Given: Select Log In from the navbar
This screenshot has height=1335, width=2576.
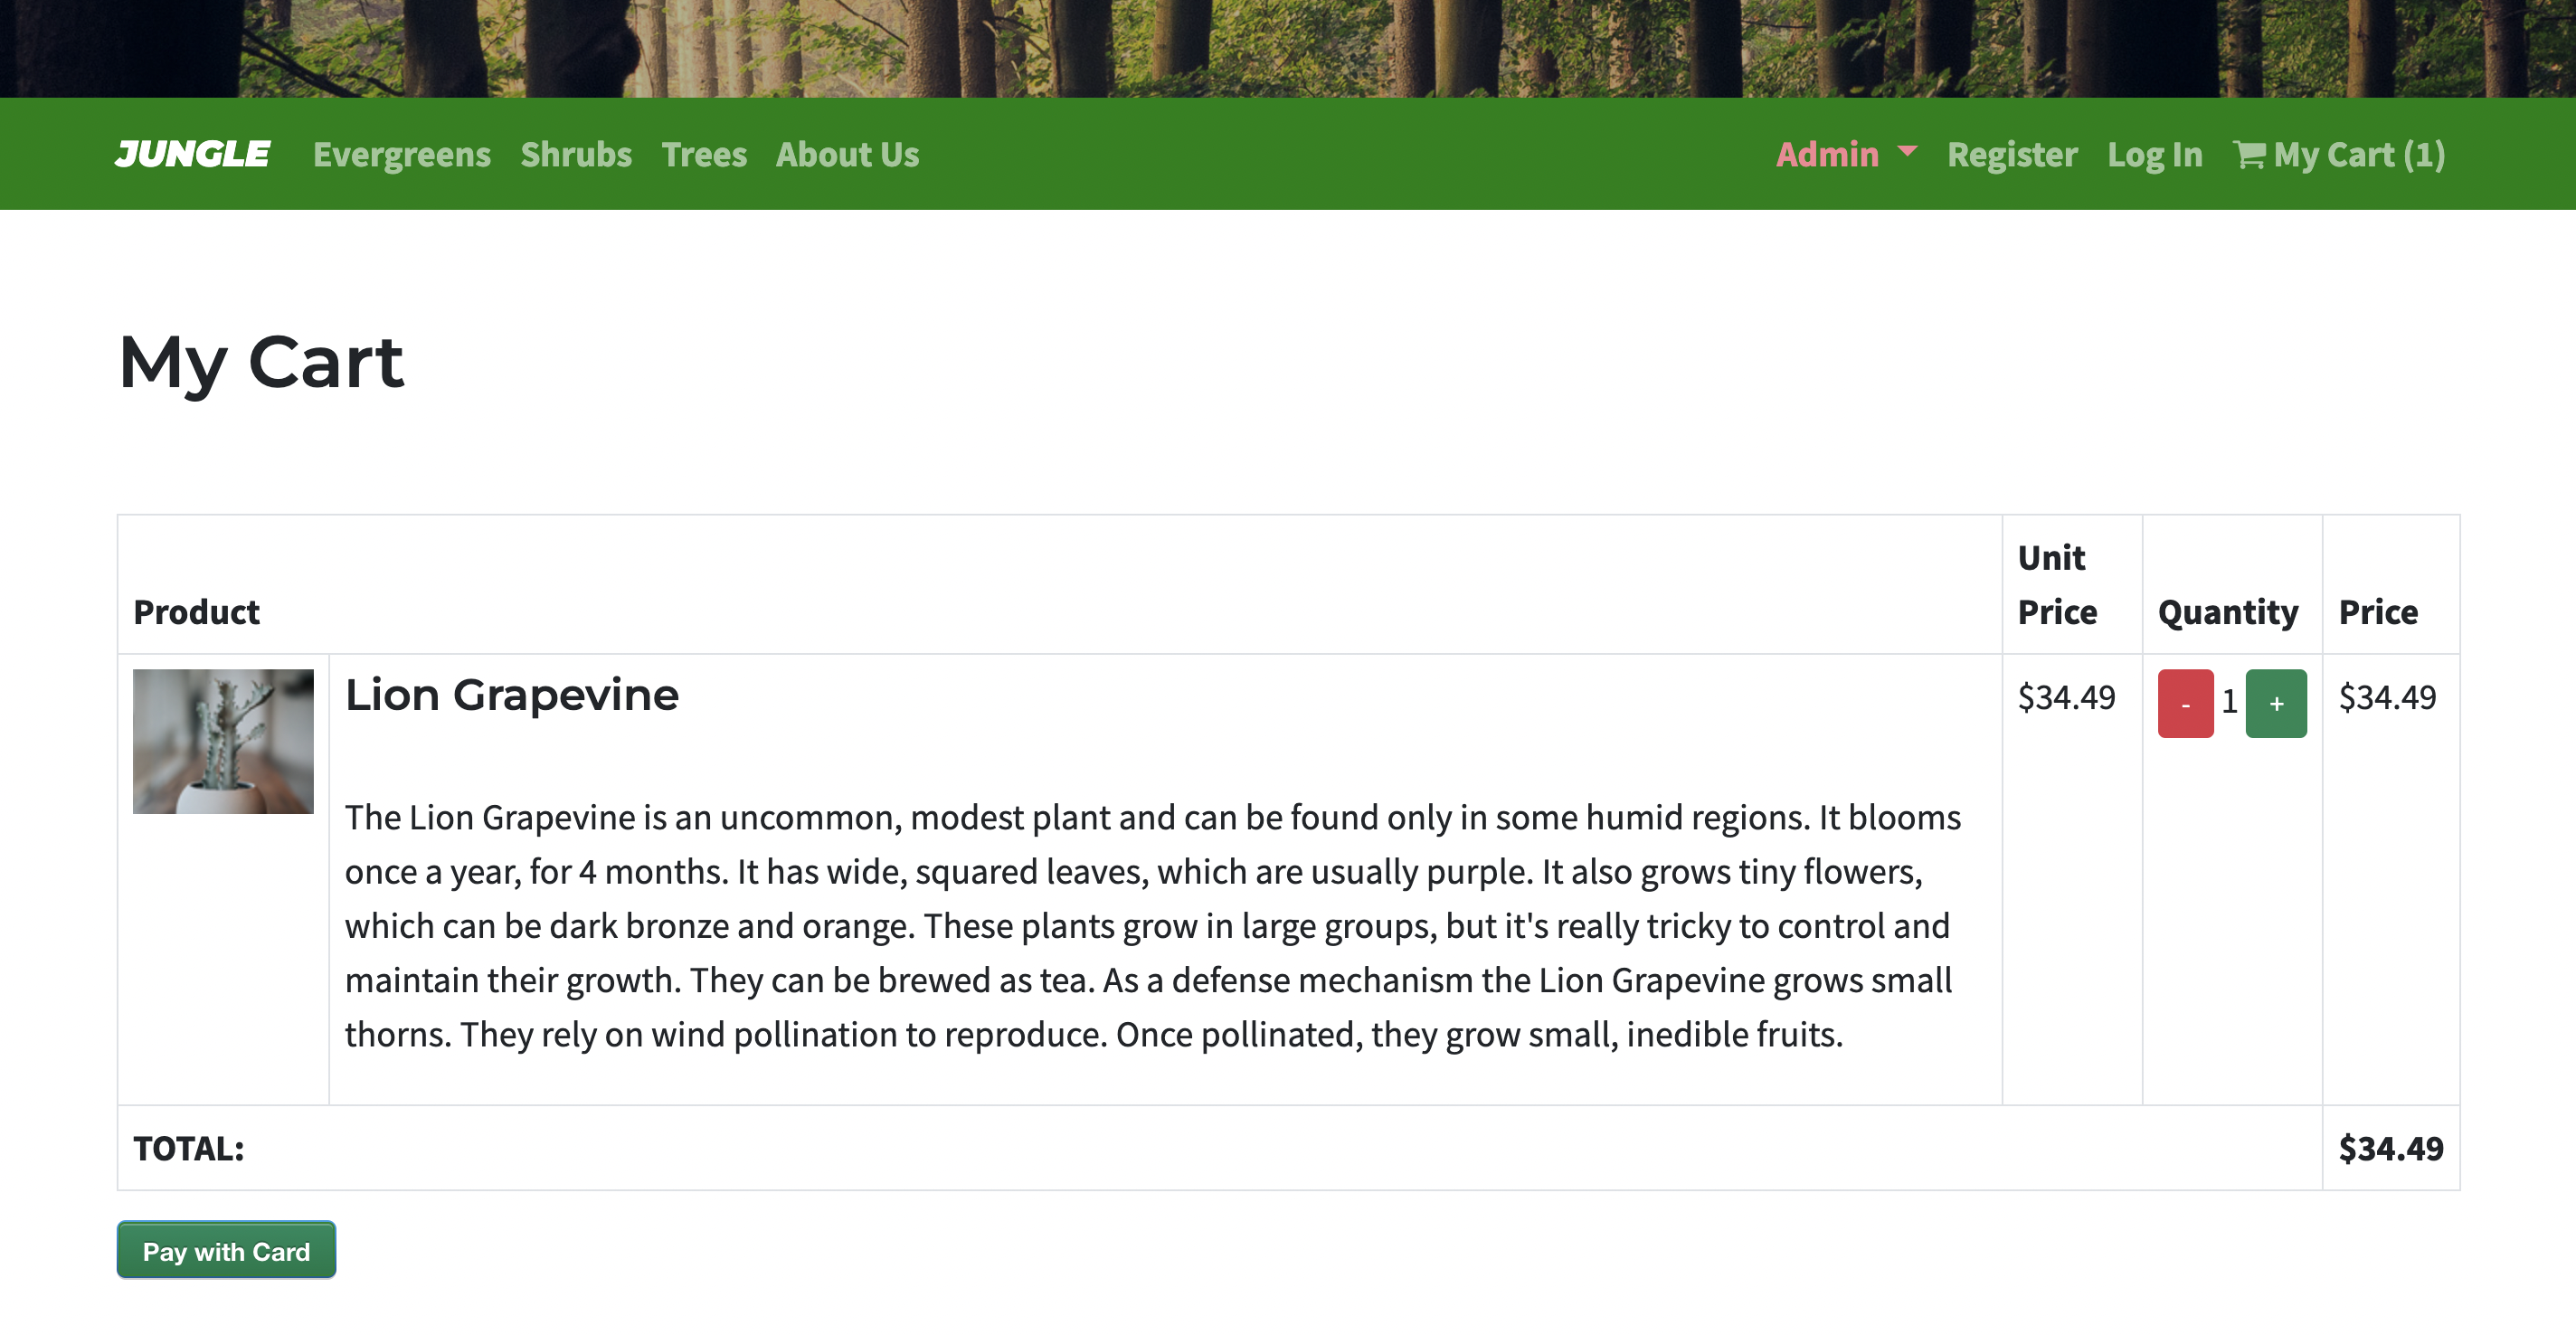Looking at the screenshot, I should coord(2154,154).
